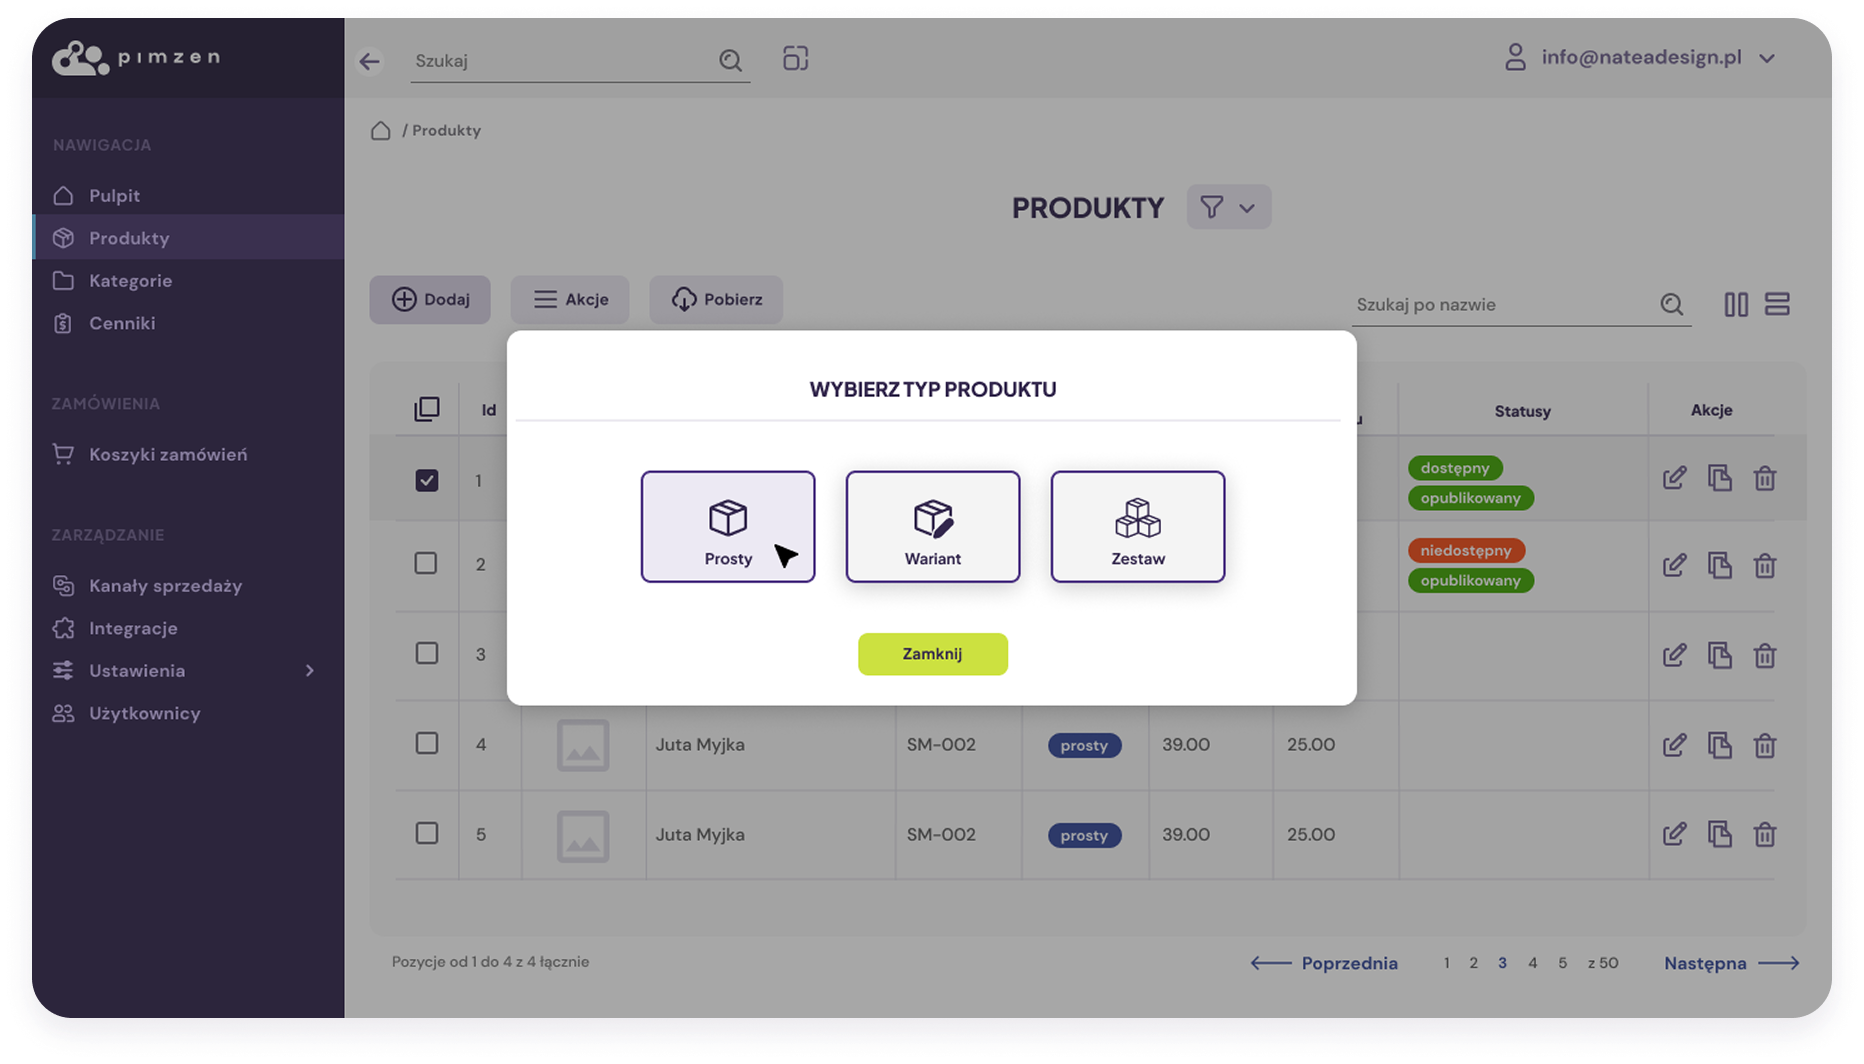
Task: Choose the Prosty product type
Action: coord(728,527)
